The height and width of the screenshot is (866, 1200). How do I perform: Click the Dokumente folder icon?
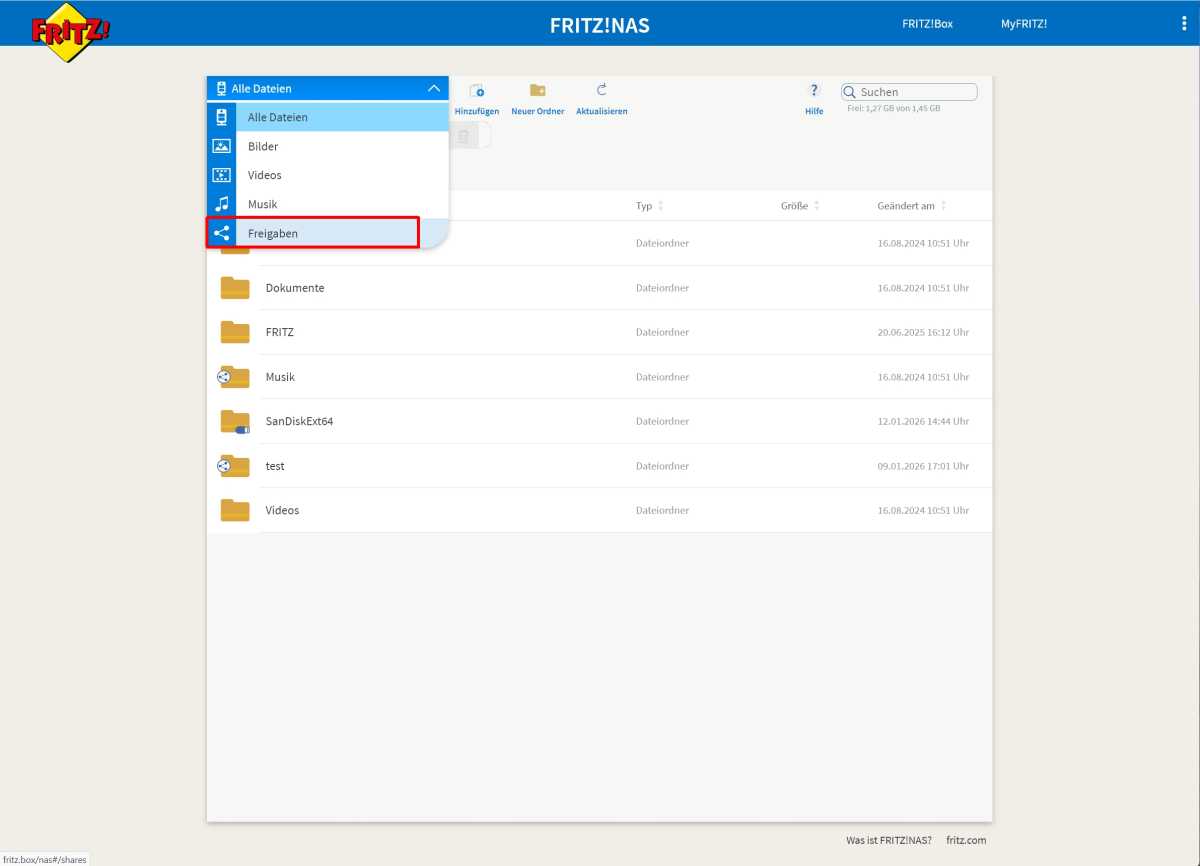(235, 288)
